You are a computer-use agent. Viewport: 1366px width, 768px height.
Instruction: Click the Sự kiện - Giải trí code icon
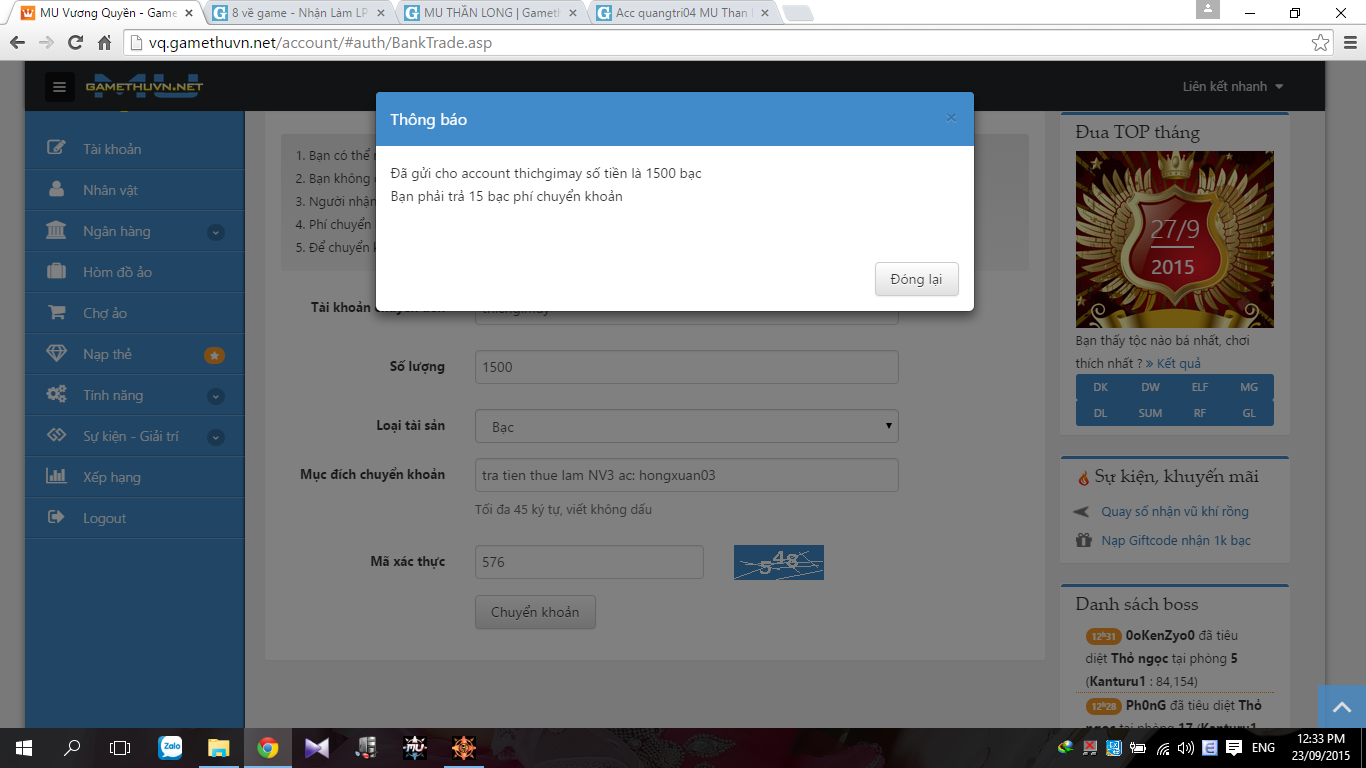pyautogui.click(x=57, y=435)
